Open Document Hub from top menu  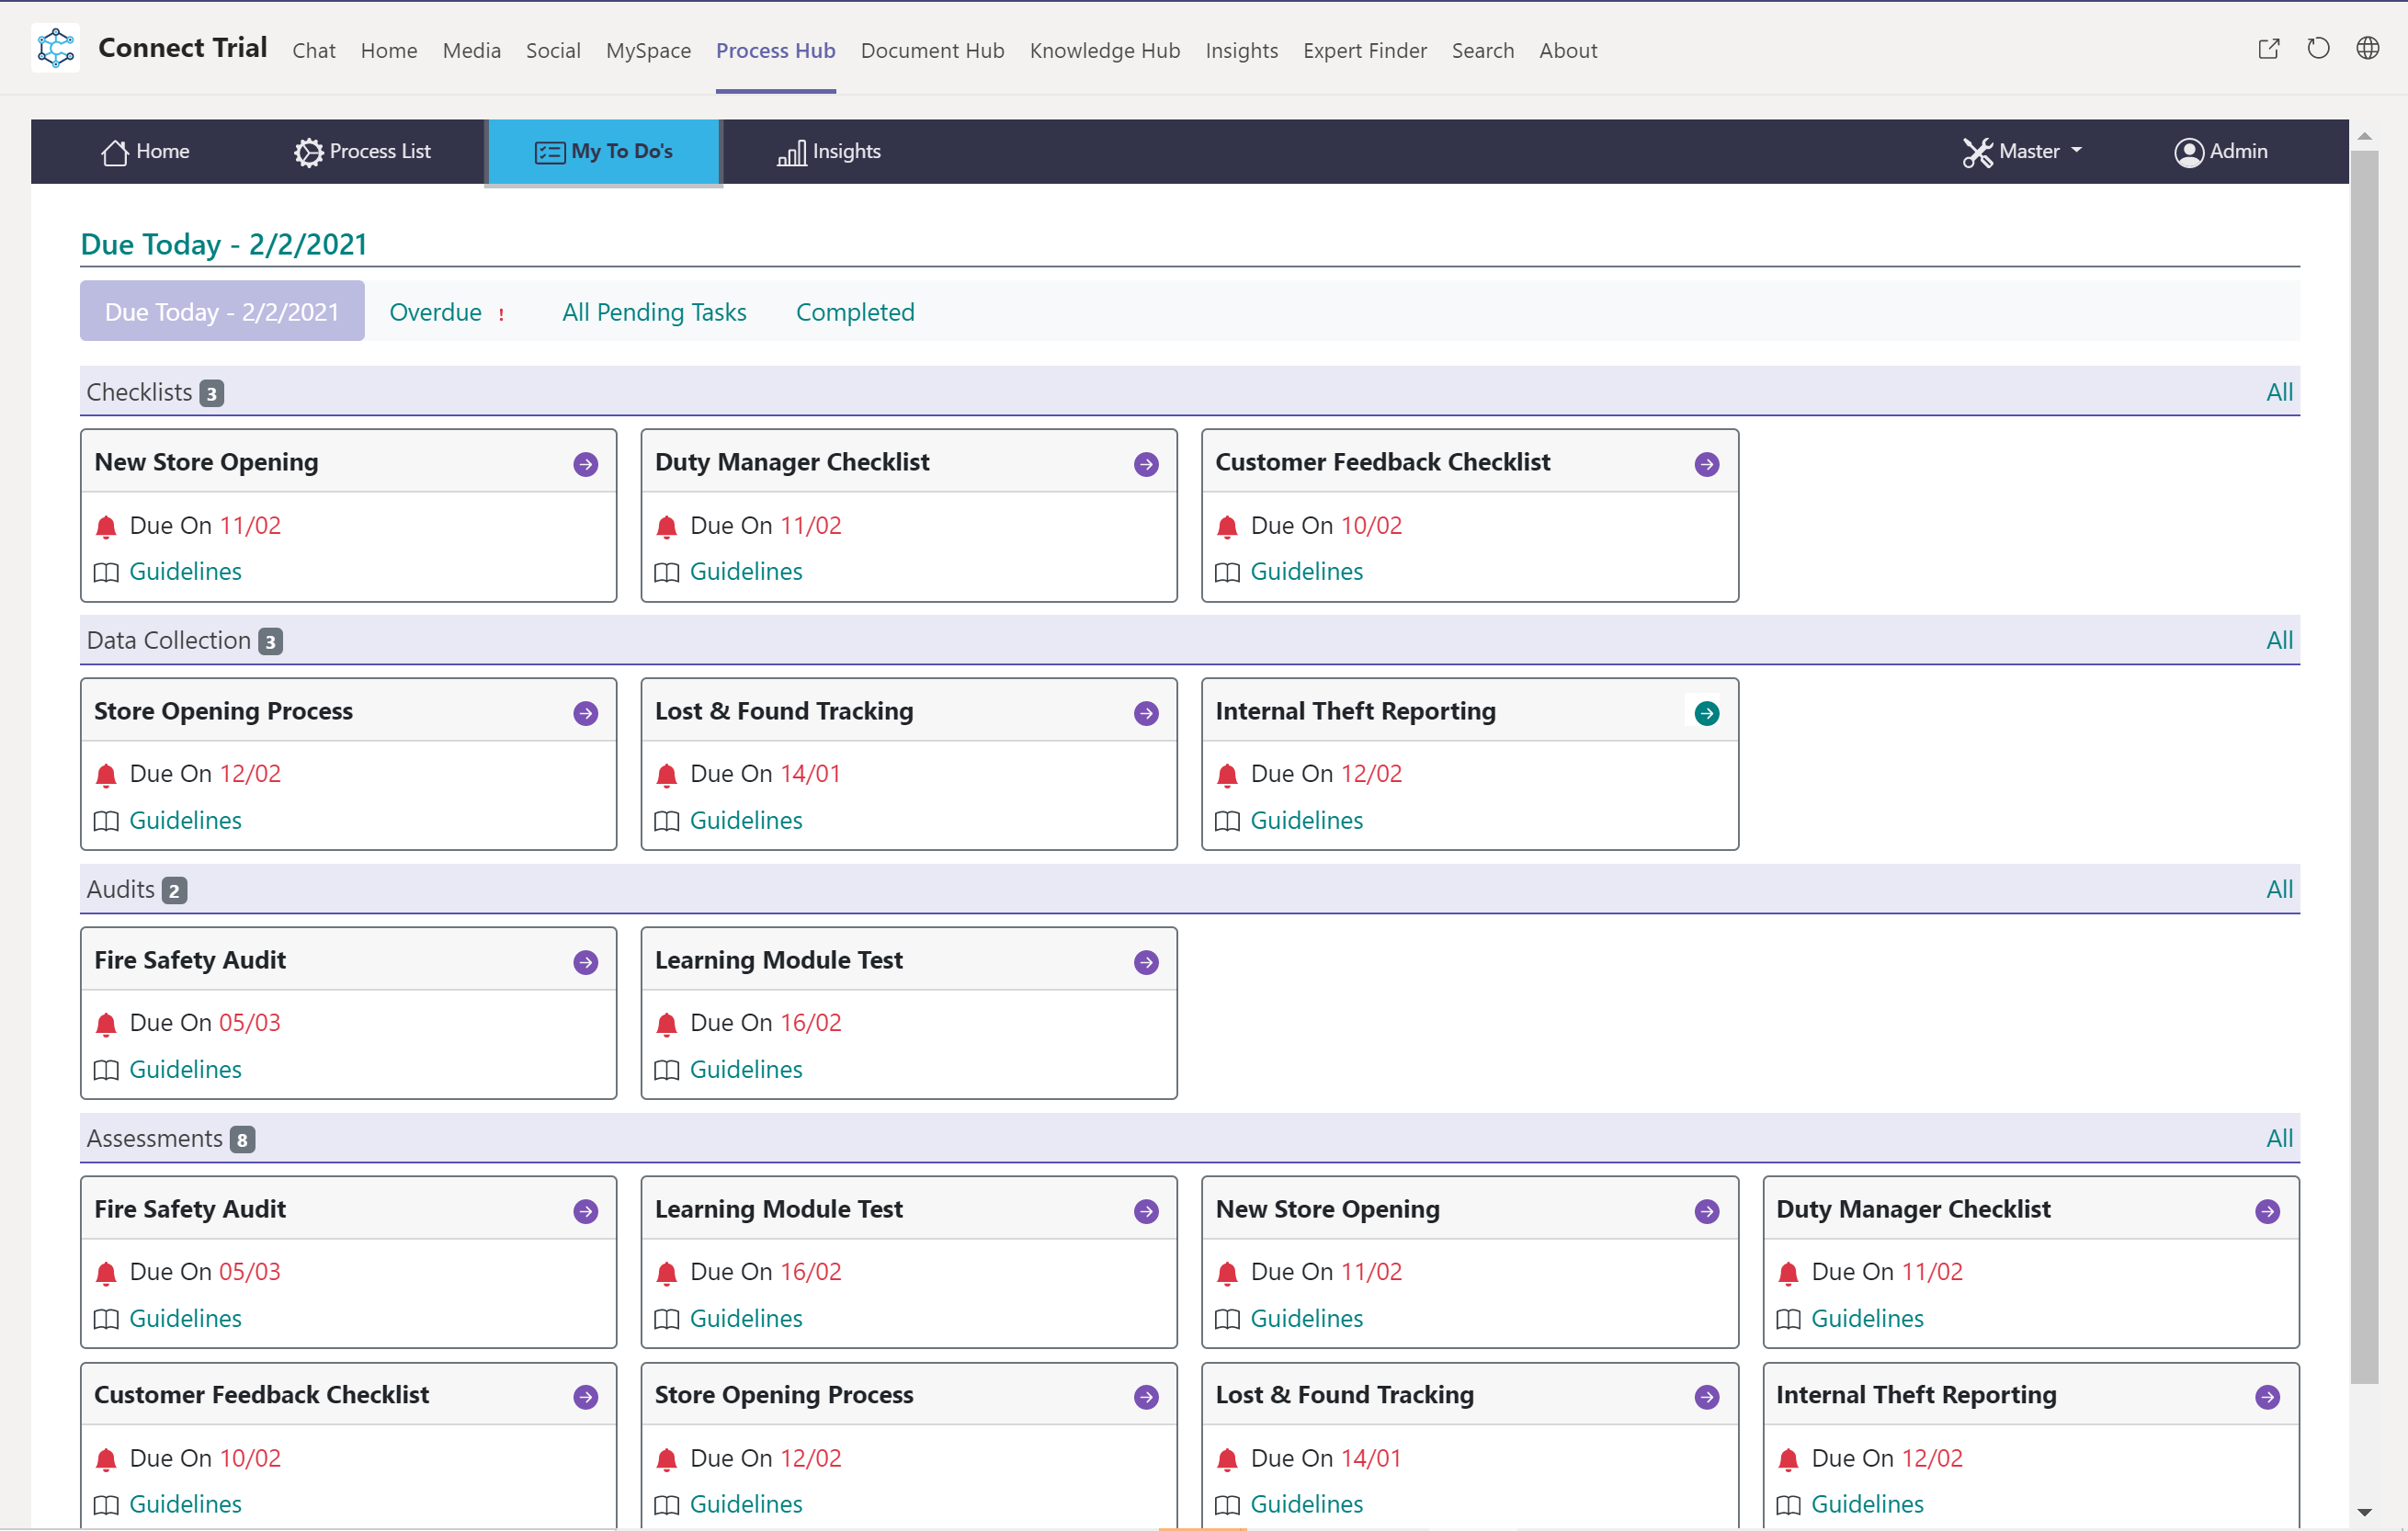[932, 50]
